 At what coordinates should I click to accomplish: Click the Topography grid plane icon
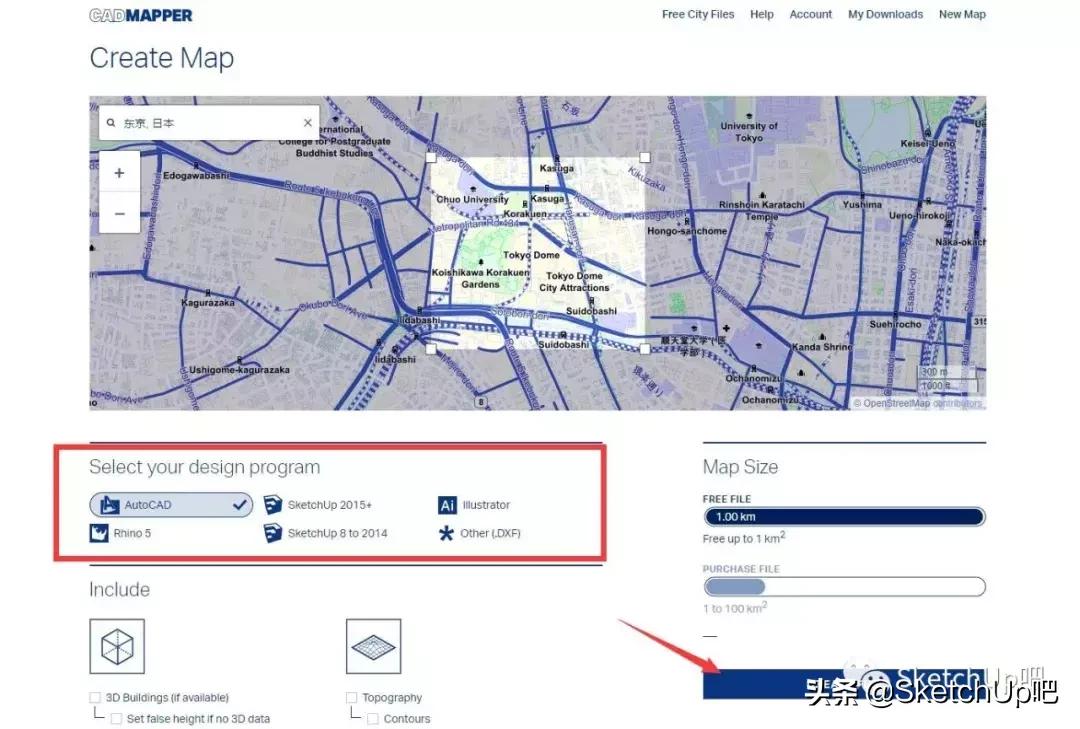[372, 645]
